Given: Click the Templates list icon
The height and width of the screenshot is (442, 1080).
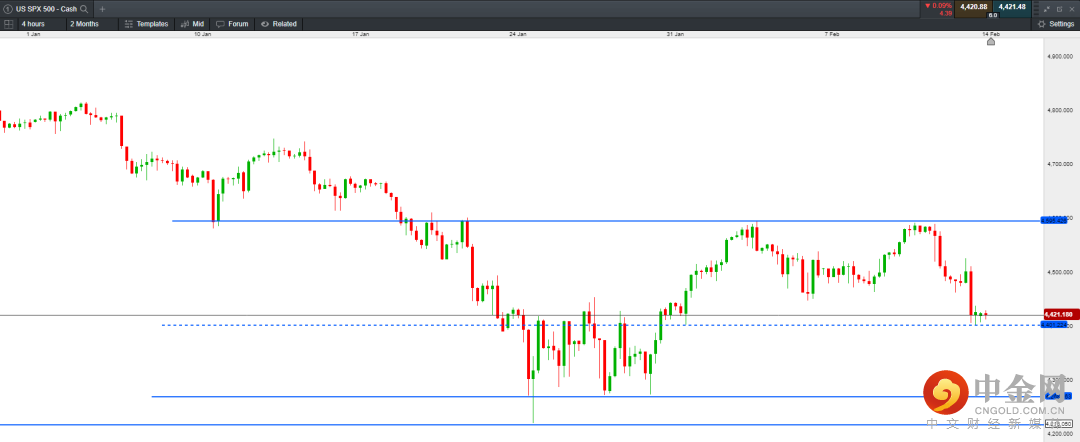Looking at the screenshot, I should tap(128, 23).
